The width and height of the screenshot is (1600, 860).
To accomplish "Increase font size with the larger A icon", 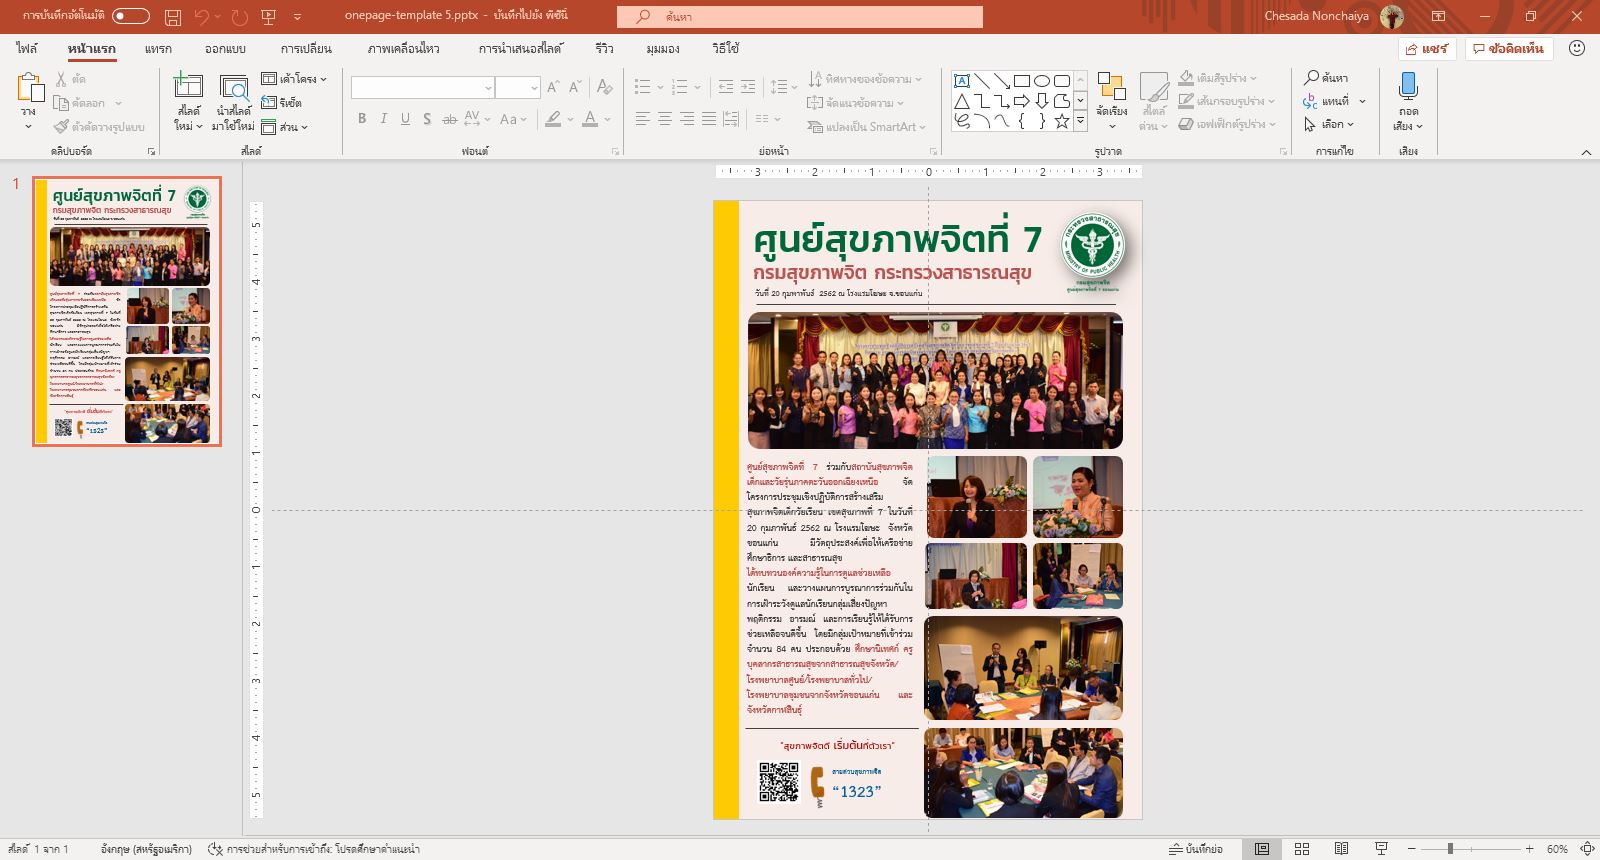I will [x=553, y=87].
